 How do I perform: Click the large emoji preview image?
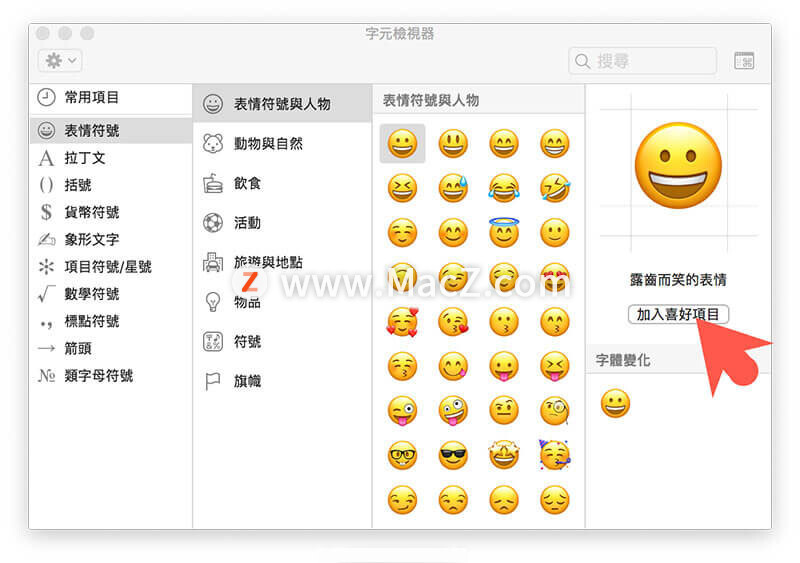coord(678,166)
